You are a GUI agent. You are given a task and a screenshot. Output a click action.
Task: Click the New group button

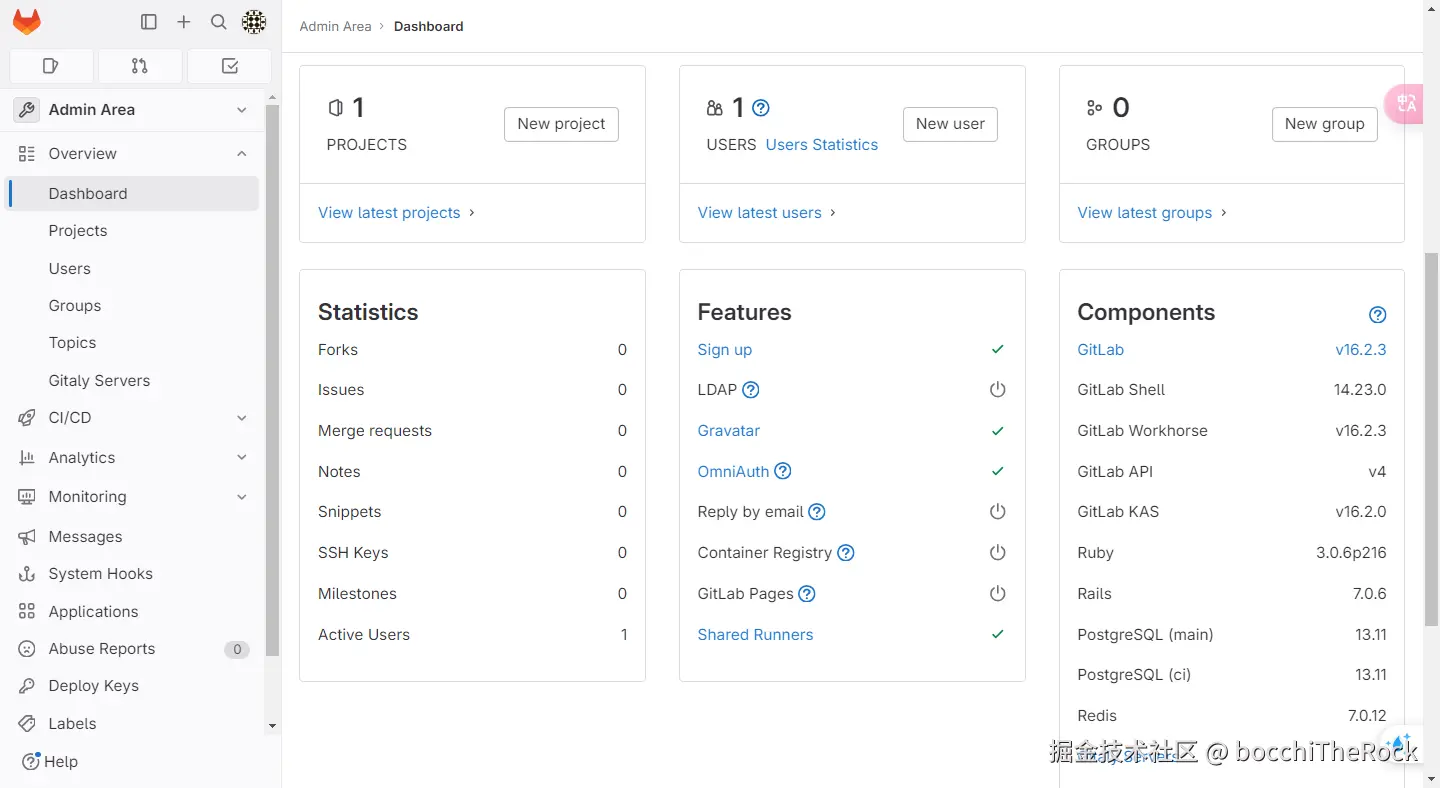point(1324,124)
